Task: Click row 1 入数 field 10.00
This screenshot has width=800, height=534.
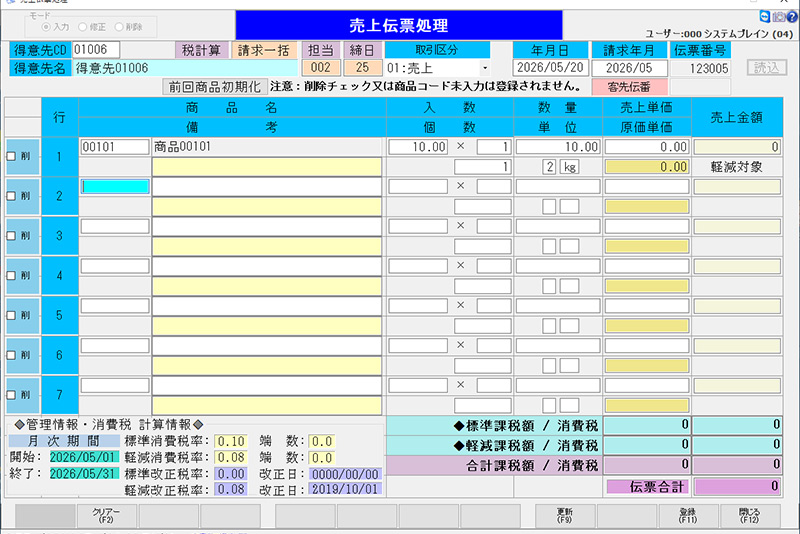Action: pyautogui.click(x=418, y=147)
